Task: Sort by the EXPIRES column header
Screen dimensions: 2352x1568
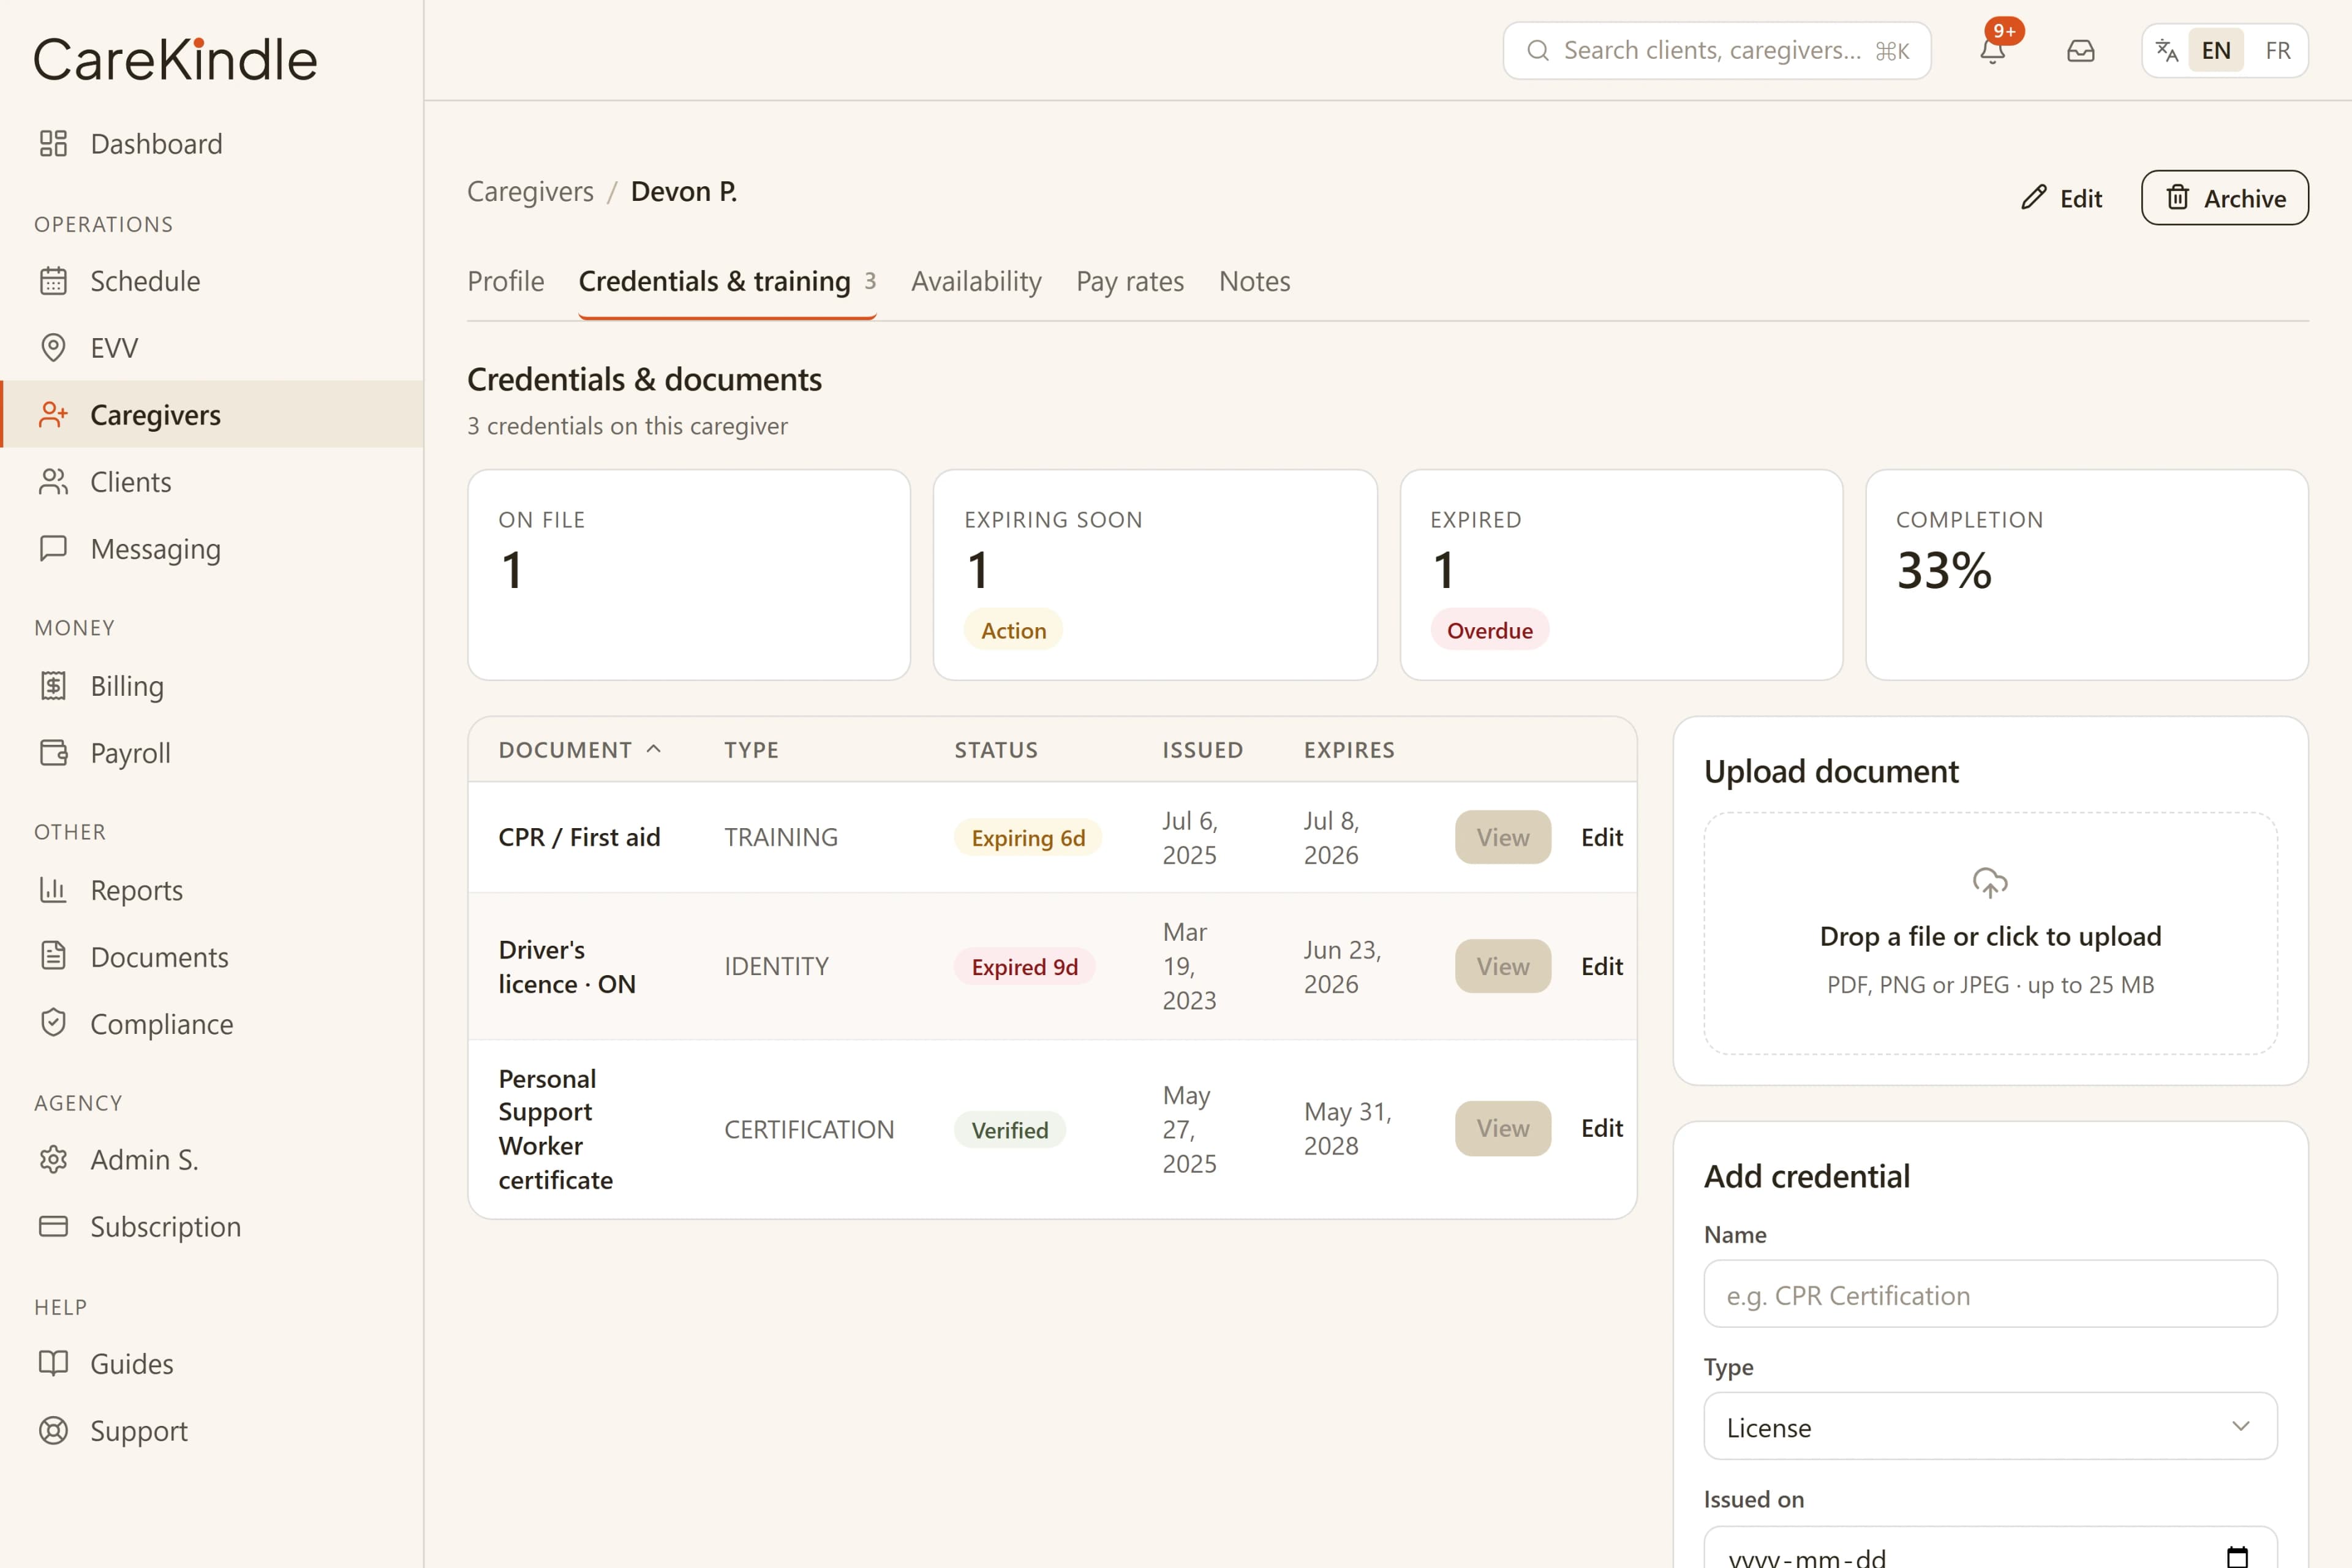Action: [x=1349, y=750]
